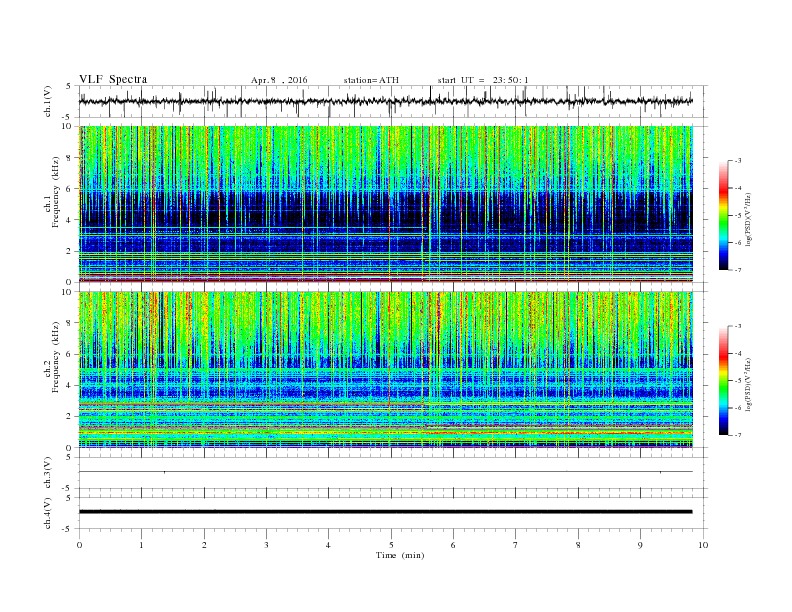This screenshot has width=792, height=612.
Task: Click the "8" kHz tick on ch.1 frequency axis
Action: click(69, 158)
